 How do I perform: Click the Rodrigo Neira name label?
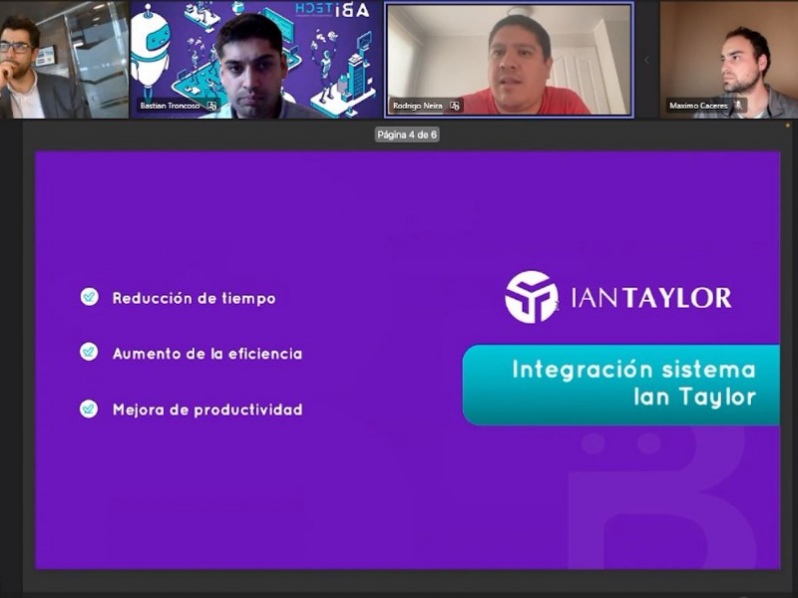tap(417, 106)
